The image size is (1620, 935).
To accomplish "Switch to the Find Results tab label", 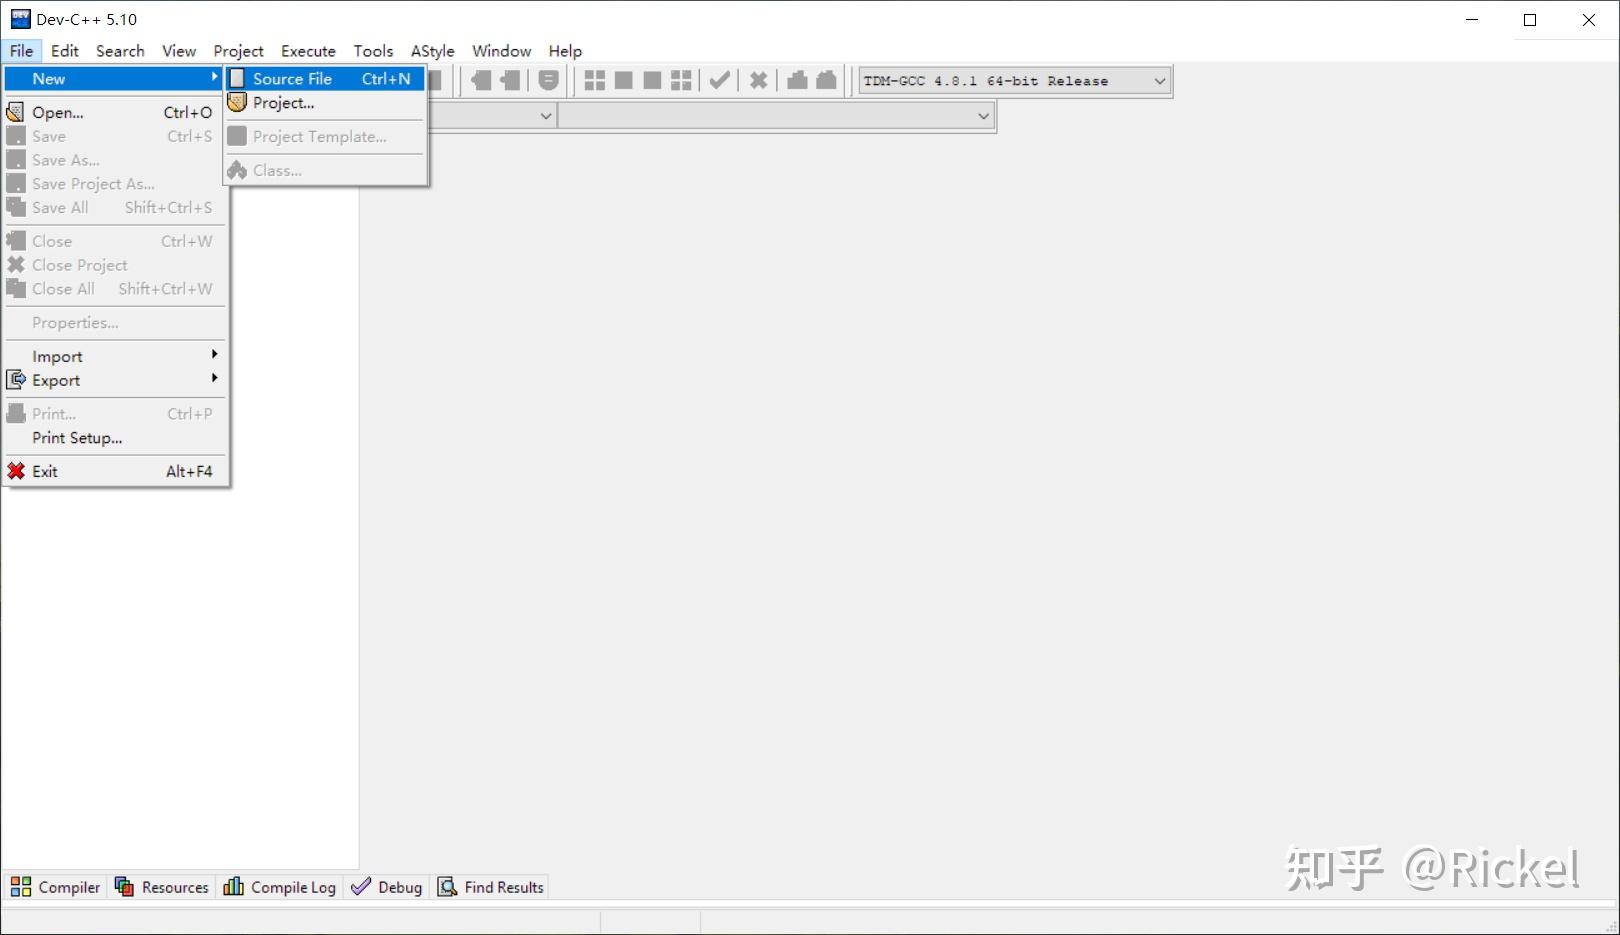I will pos(504,887).
